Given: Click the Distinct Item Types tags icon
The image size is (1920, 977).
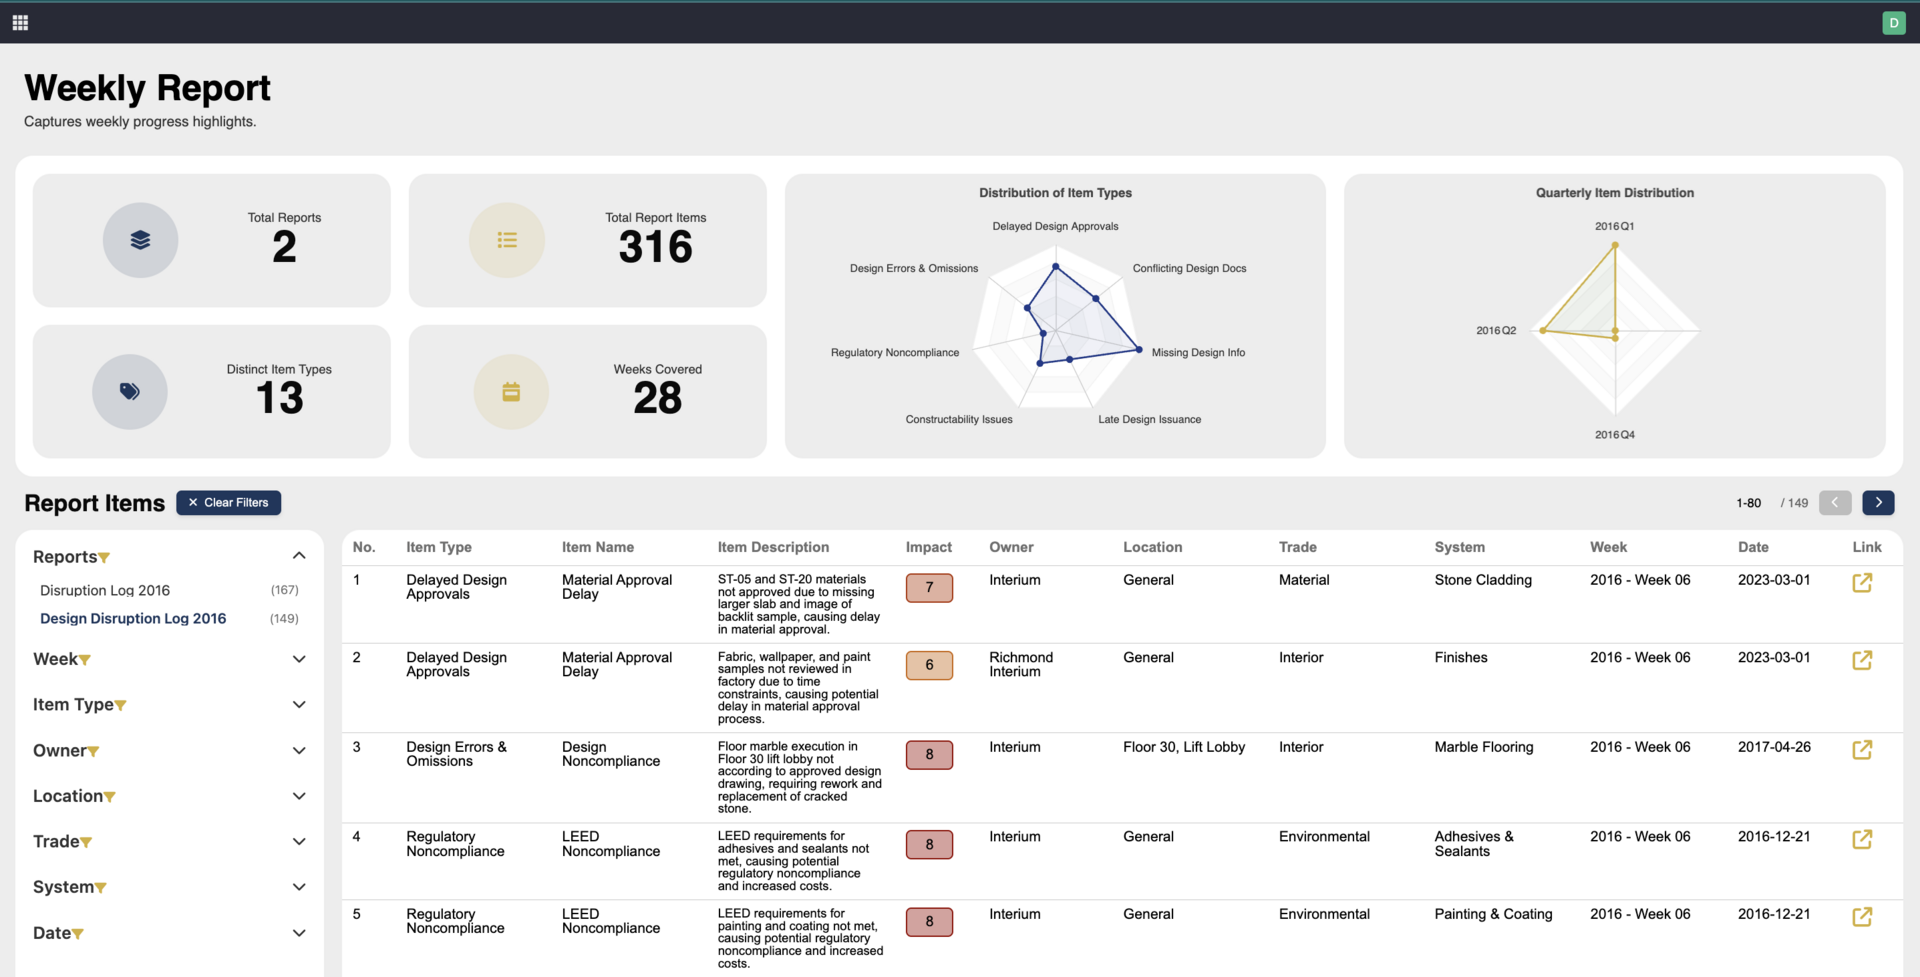Looking at the screenshot, I should [x=130, y=391].
